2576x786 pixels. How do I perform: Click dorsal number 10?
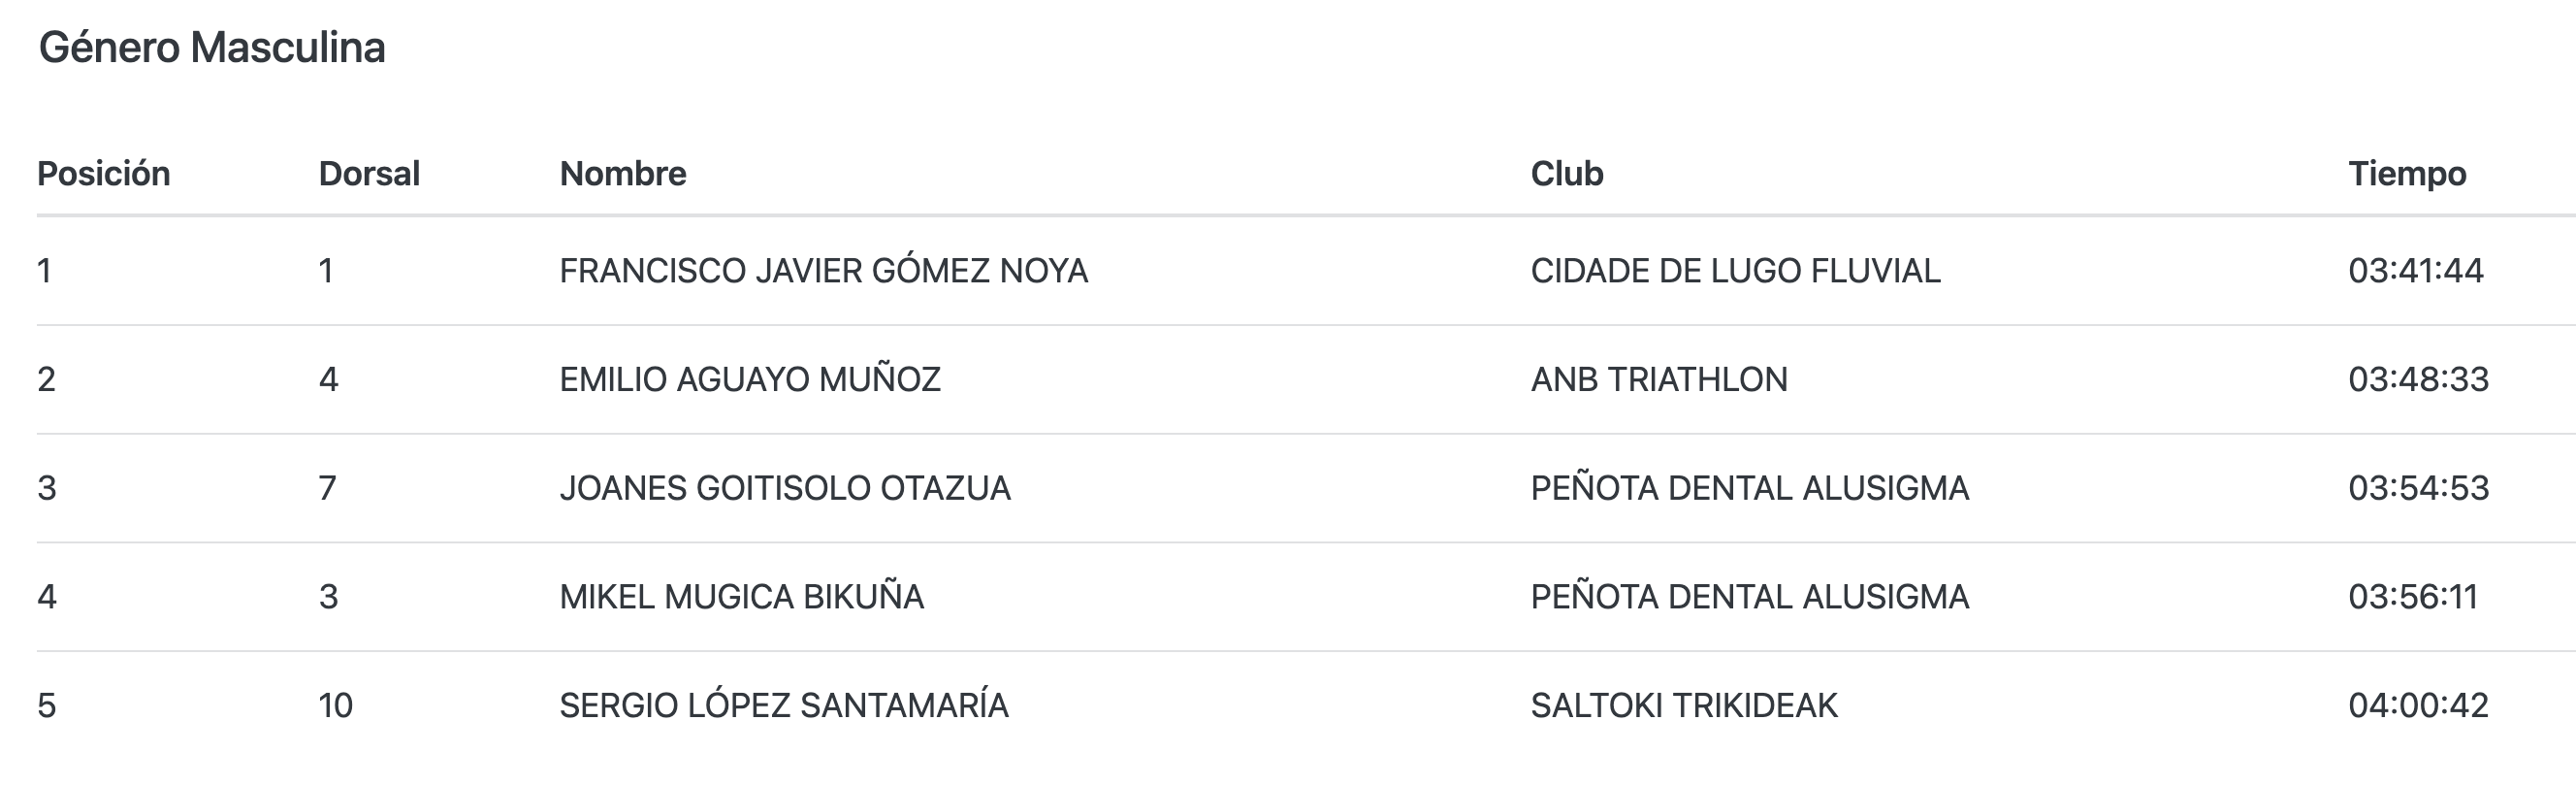(335, 706)
